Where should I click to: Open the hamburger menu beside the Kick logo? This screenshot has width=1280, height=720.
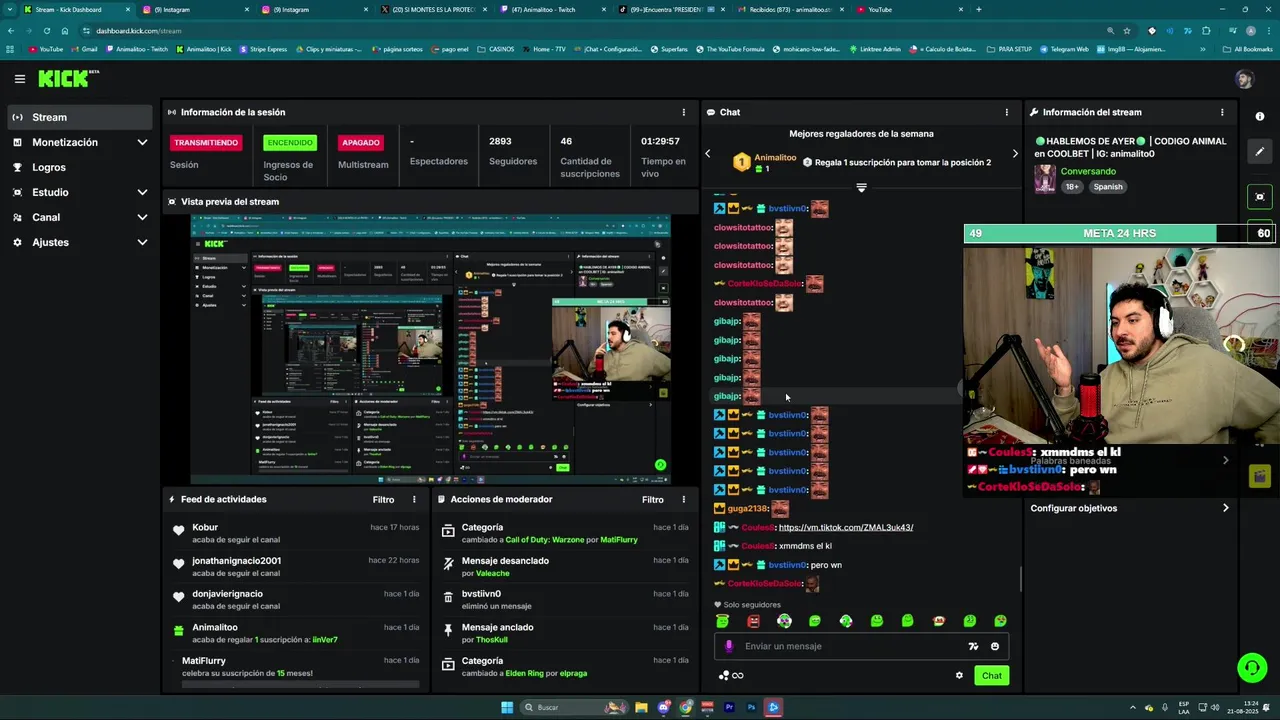pos(20,79)
